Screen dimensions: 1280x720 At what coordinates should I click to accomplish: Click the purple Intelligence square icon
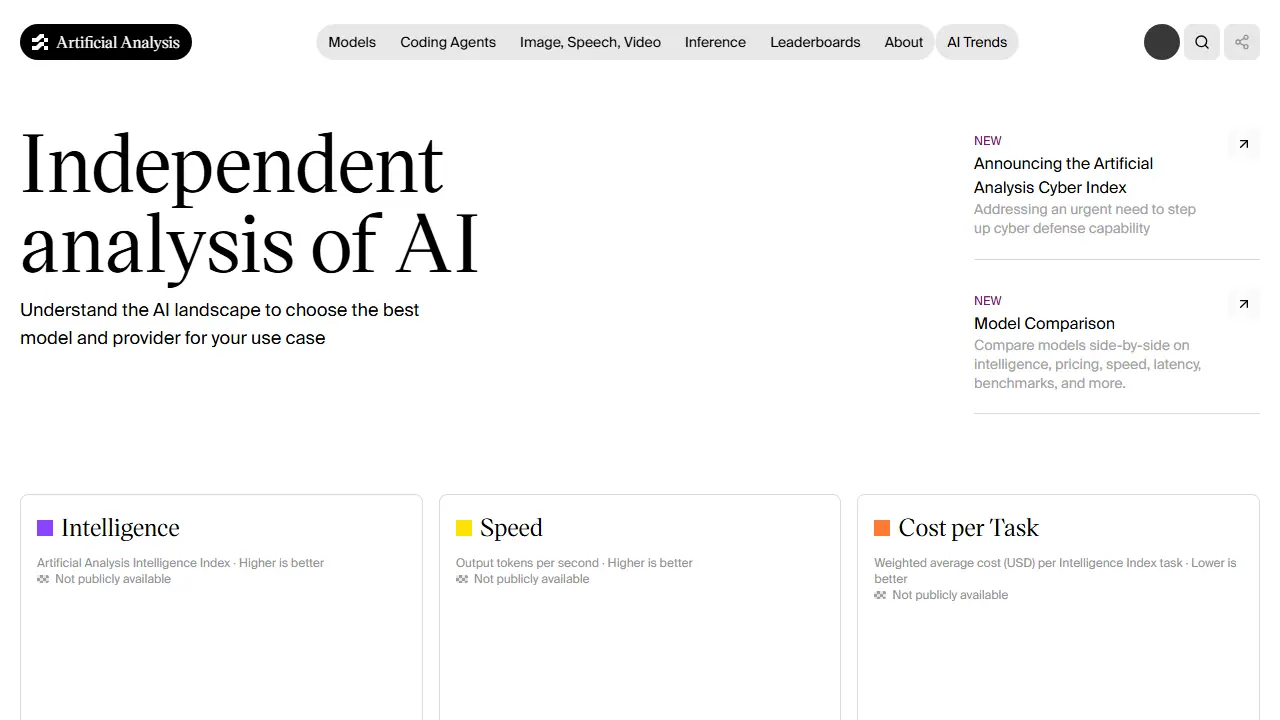point(45,528)
